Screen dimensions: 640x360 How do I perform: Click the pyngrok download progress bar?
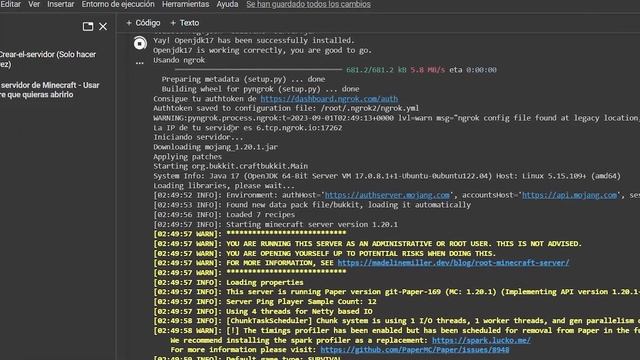258,70
